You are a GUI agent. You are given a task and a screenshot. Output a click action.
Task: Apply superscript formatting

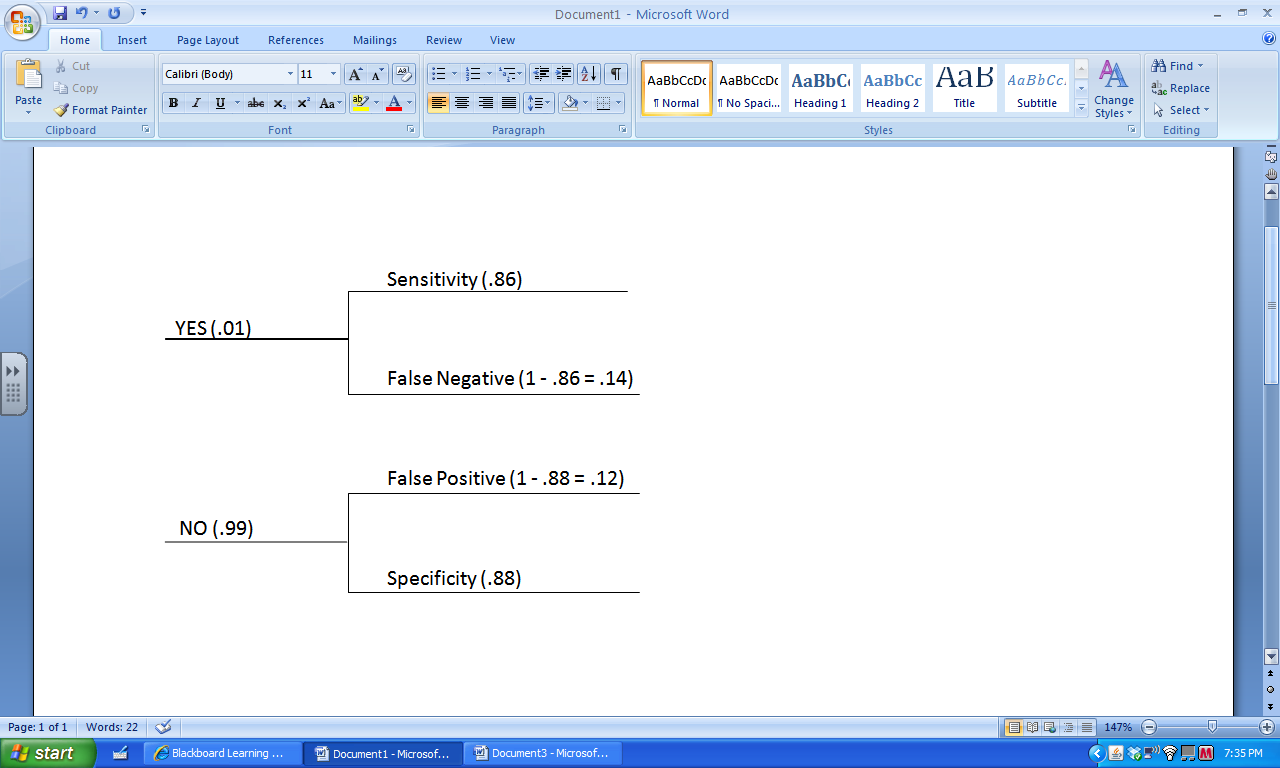pos(303,103)
